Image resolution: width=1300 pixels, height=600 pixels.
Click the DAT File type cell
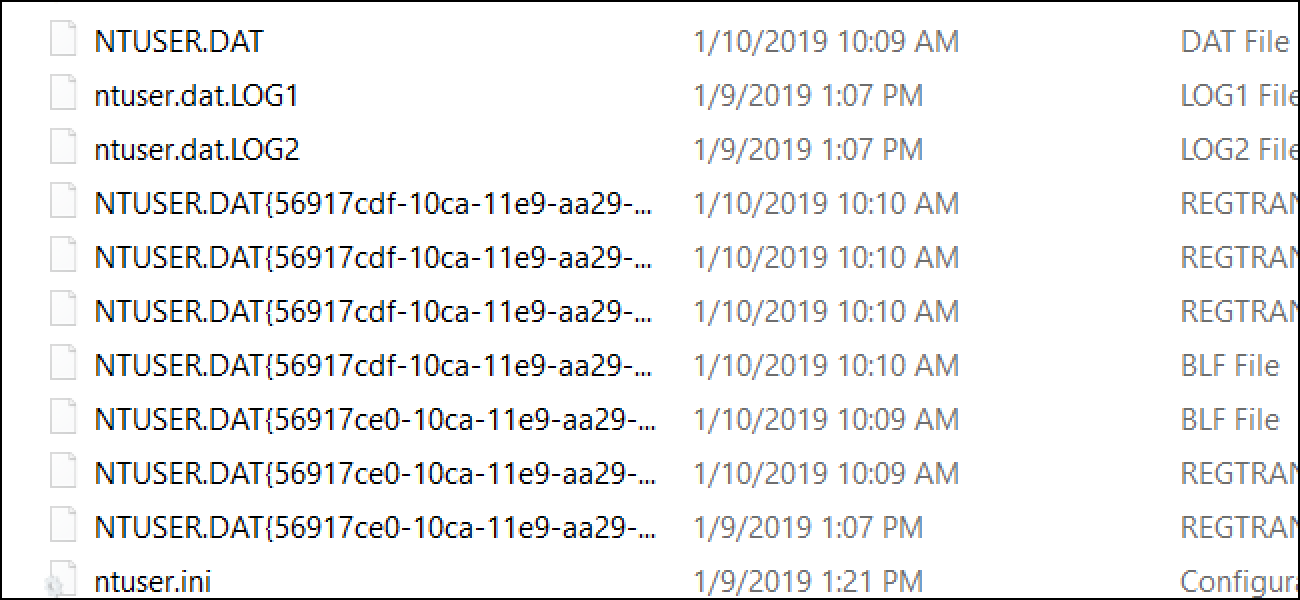coord(1235,42)
